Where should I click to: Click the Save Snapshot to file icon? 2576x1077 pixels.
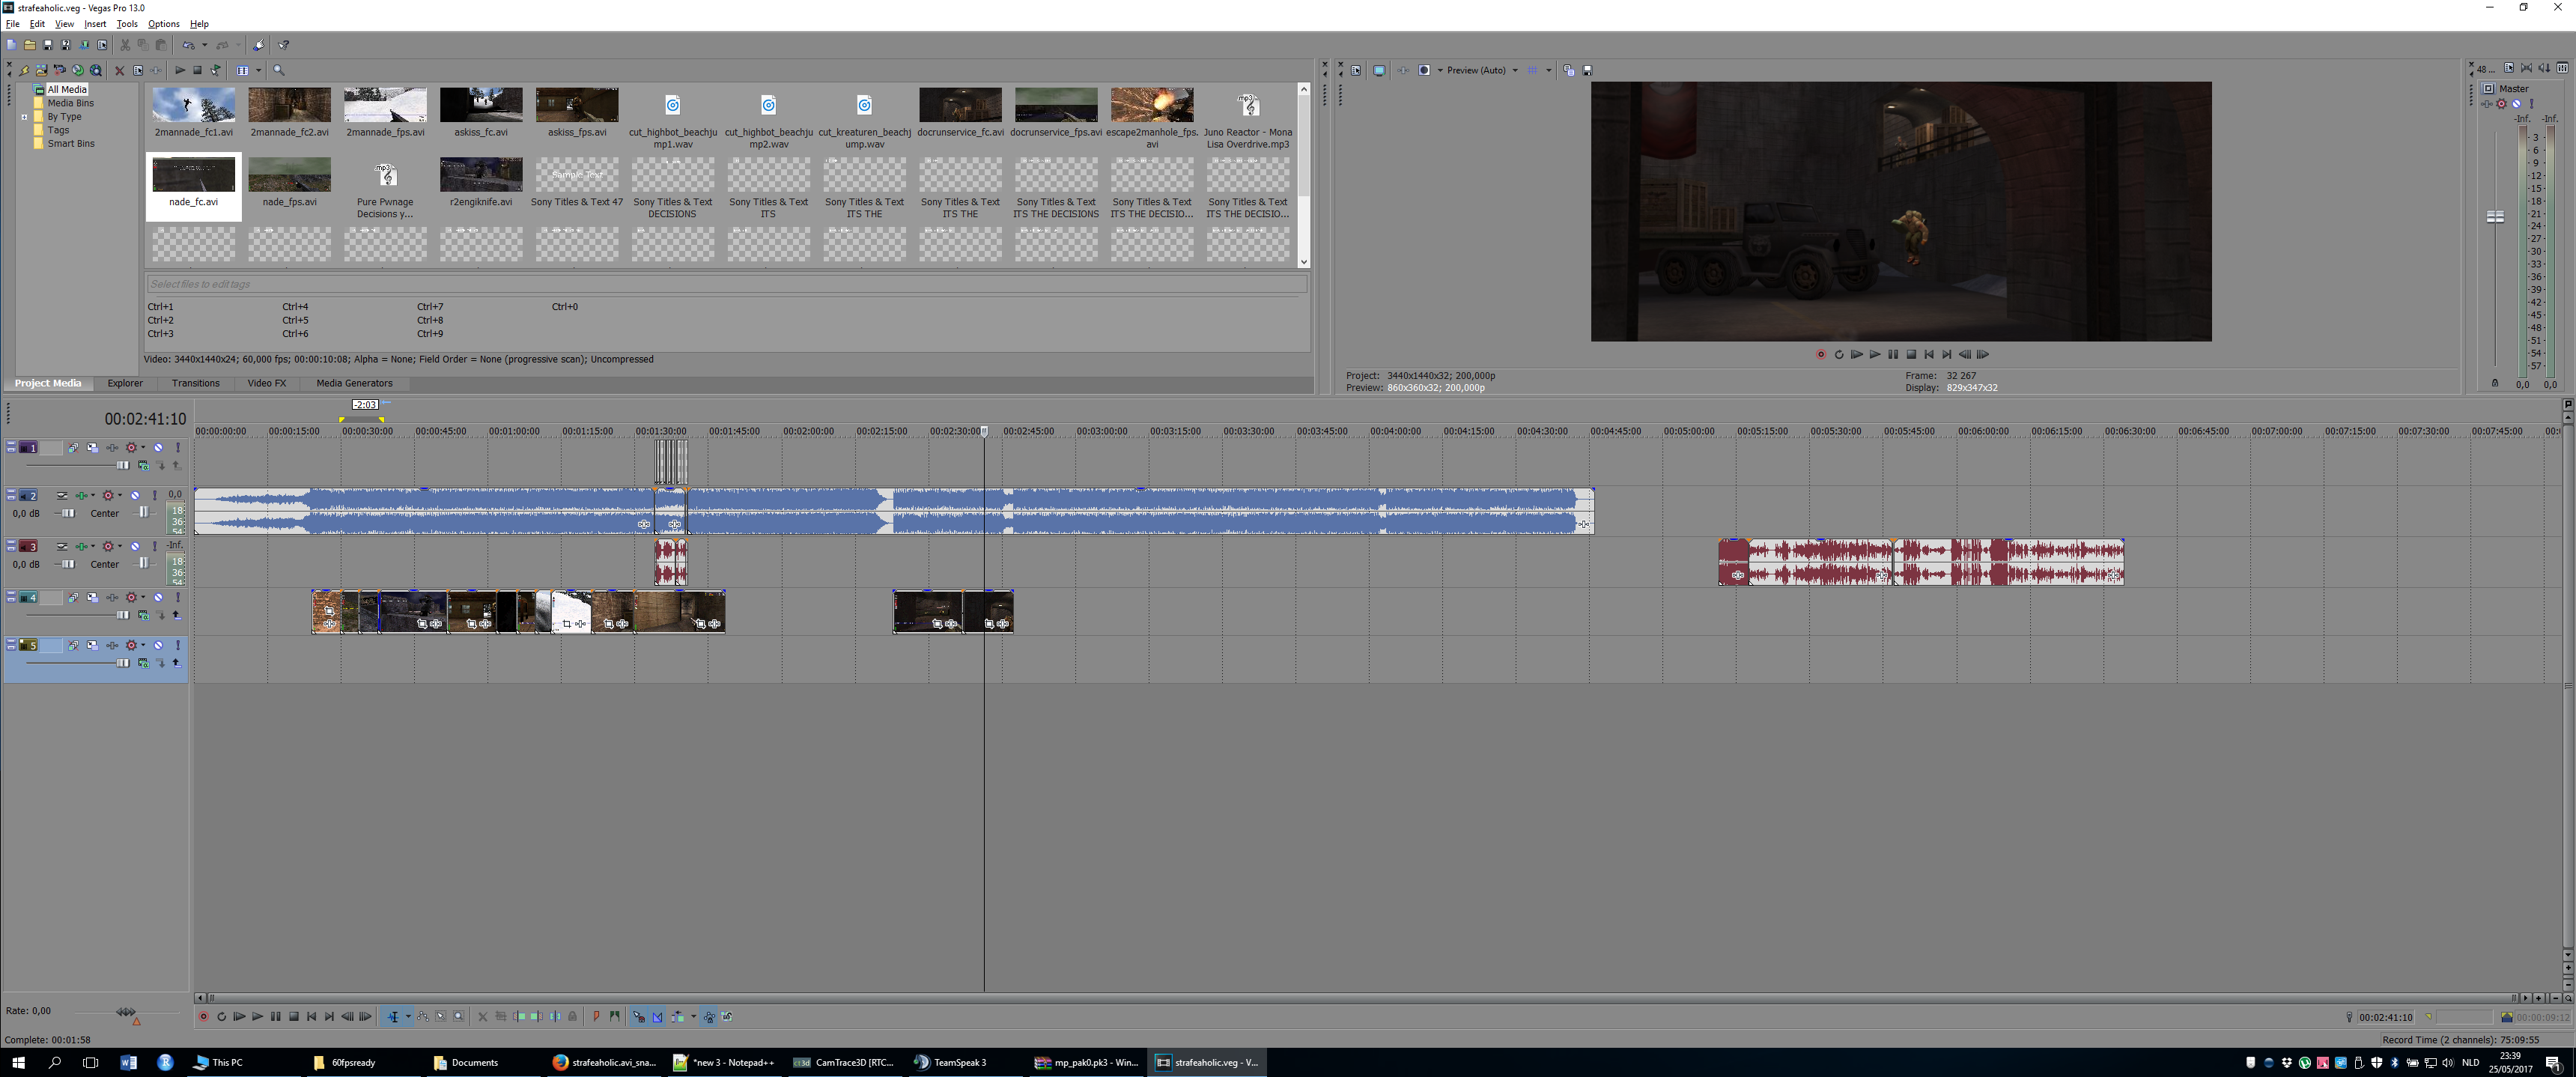tap(1588, 70)
